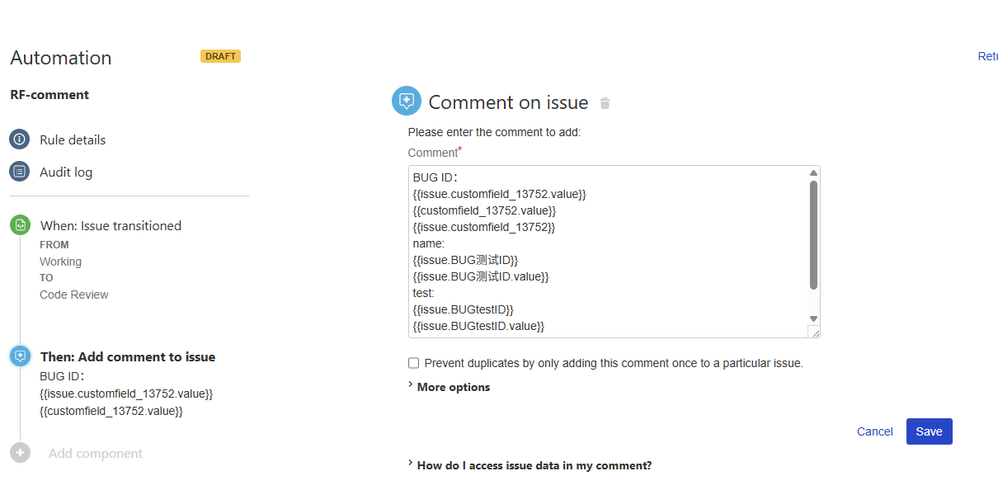Click the large Comment on issue icon
Screen dimensions: 998x500
[406, 101]
